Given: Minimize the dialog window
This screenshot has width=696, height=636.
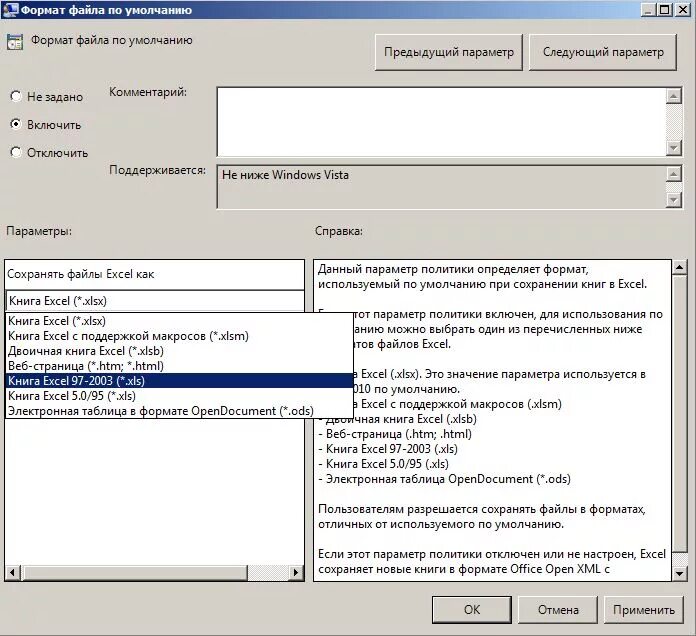Looking at the screenshot, I should (x=649, y=10).
